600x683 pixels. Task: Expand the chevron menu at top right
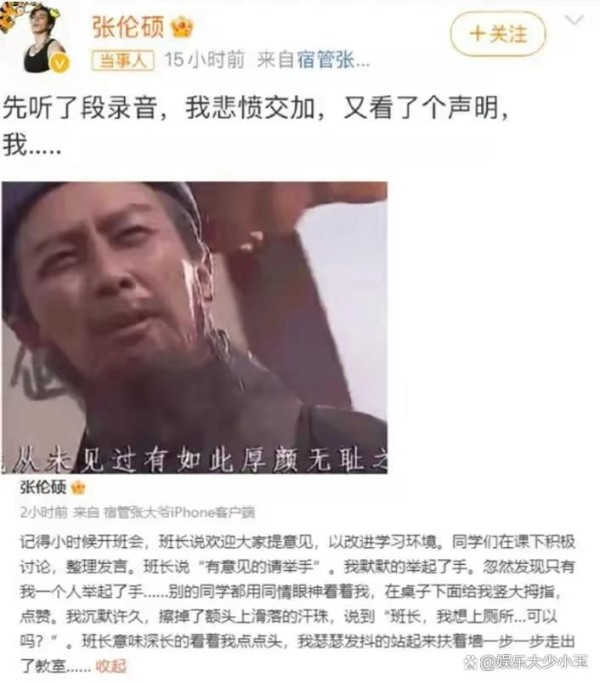pos(574,20)
